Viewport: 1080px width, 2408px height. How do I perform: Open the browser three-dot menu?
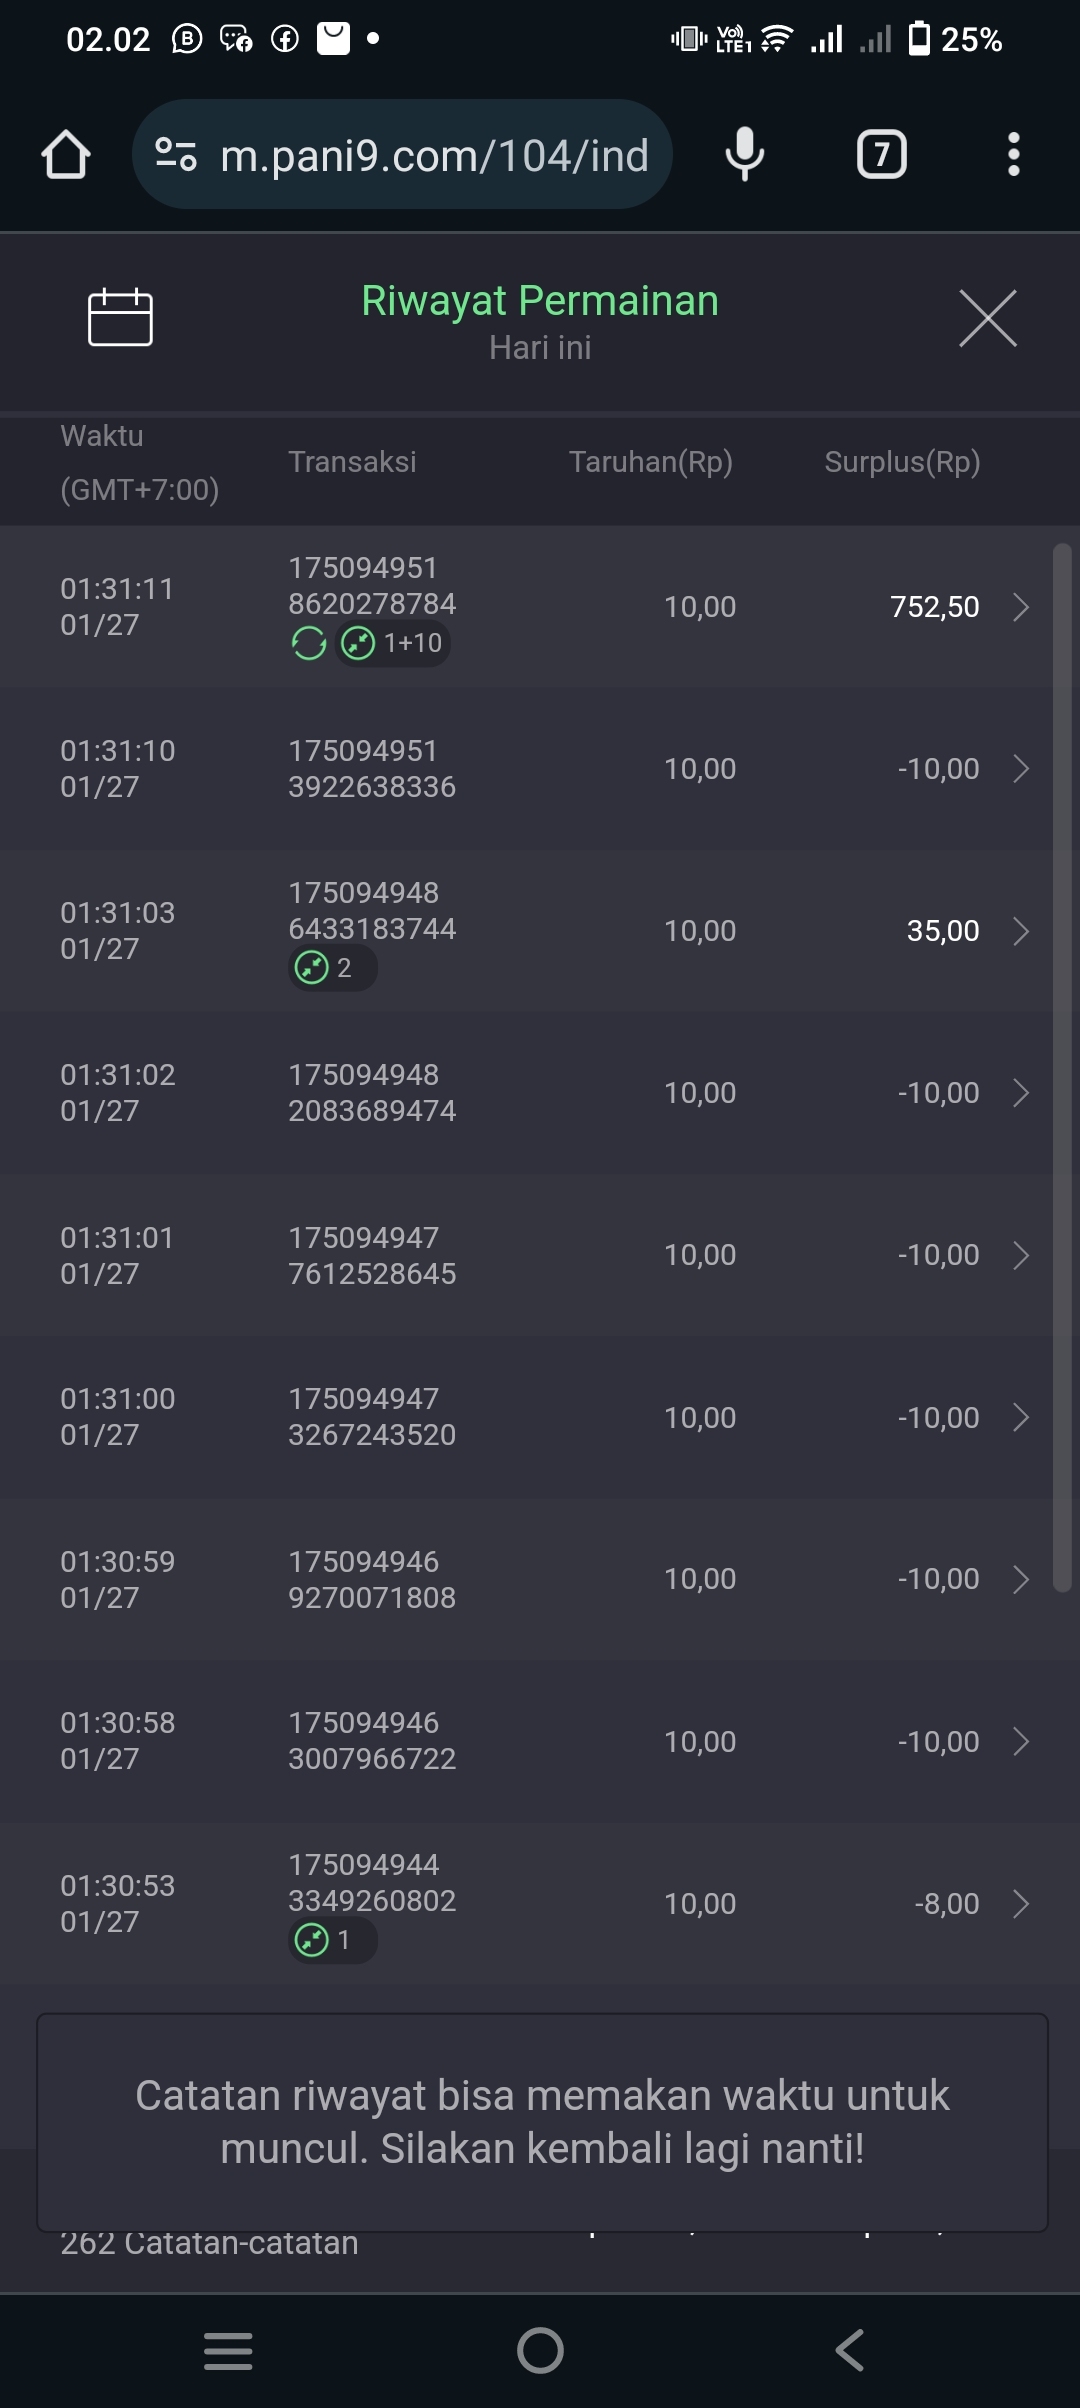(x=1013, y=155)
